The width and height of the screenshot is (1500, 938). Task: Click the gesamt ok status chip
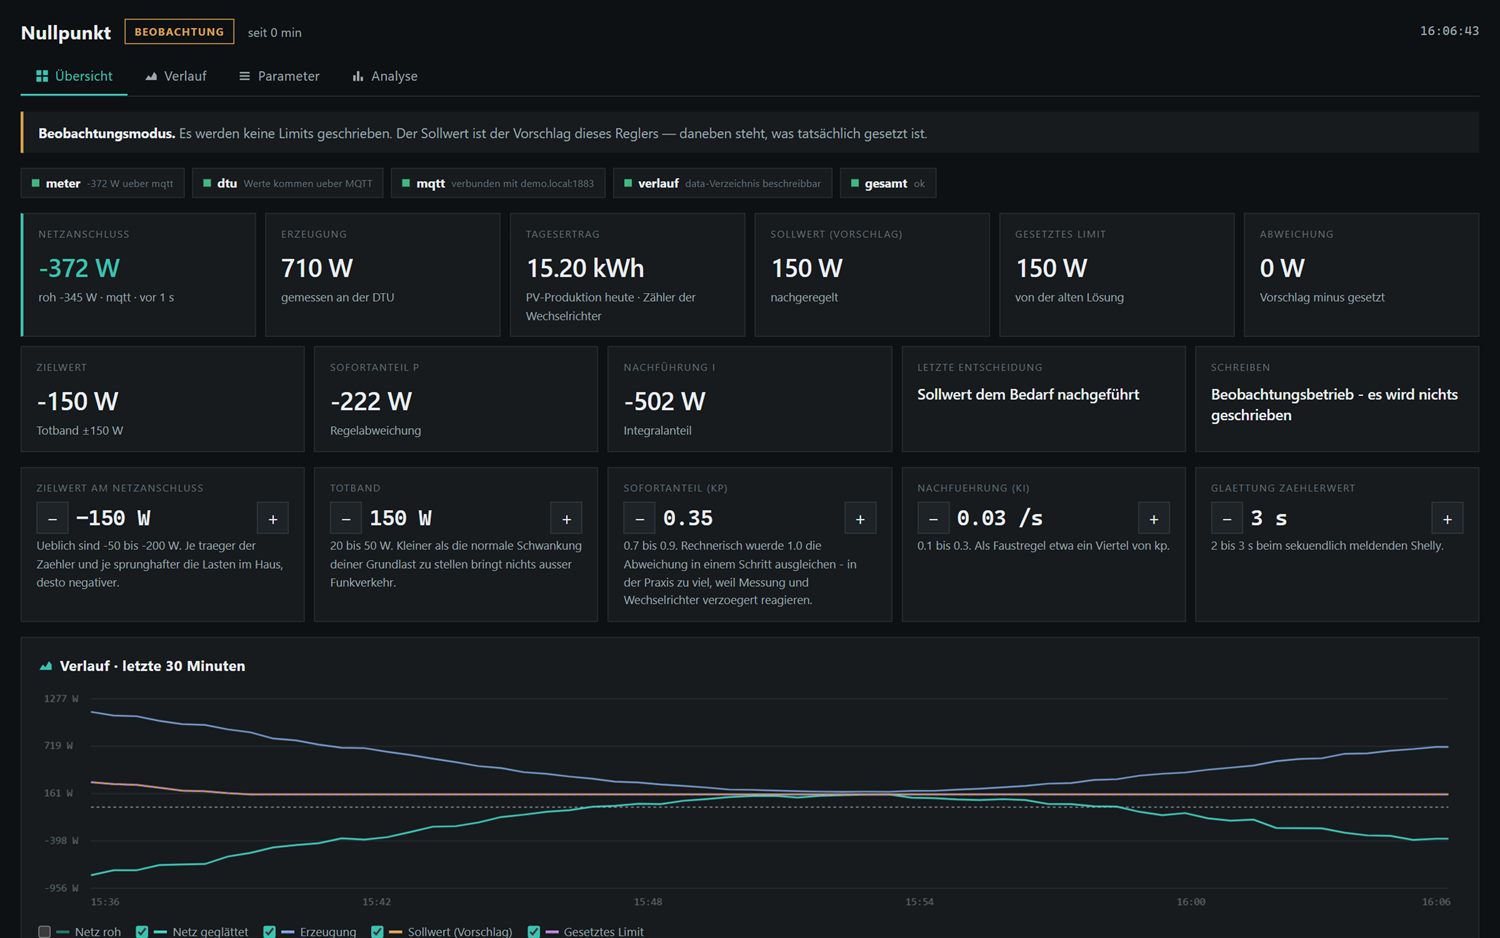pos(888,183)
